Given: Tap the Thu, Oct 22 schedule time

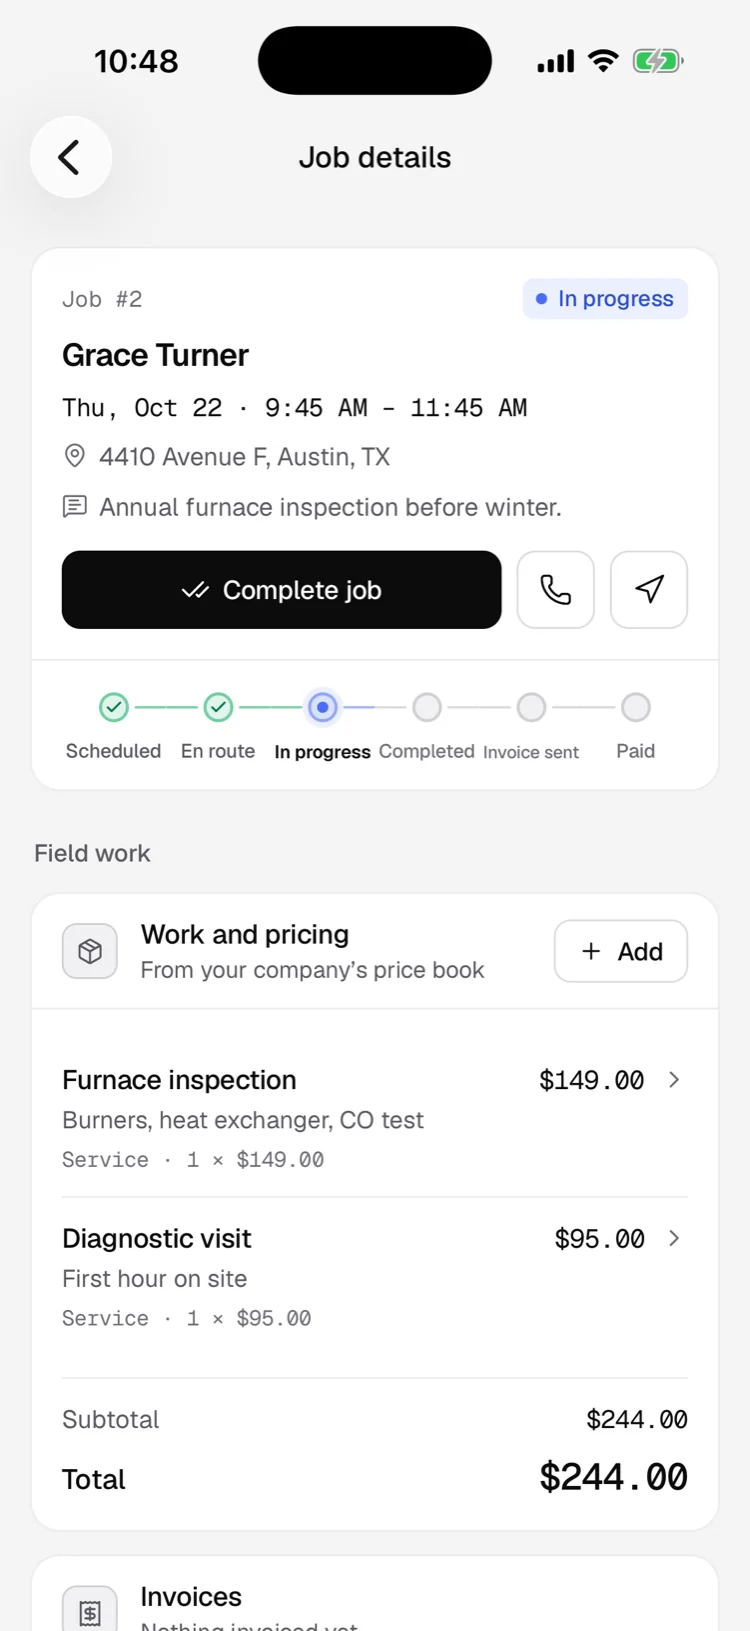Looking at the screenshot, I should [294, 408].
